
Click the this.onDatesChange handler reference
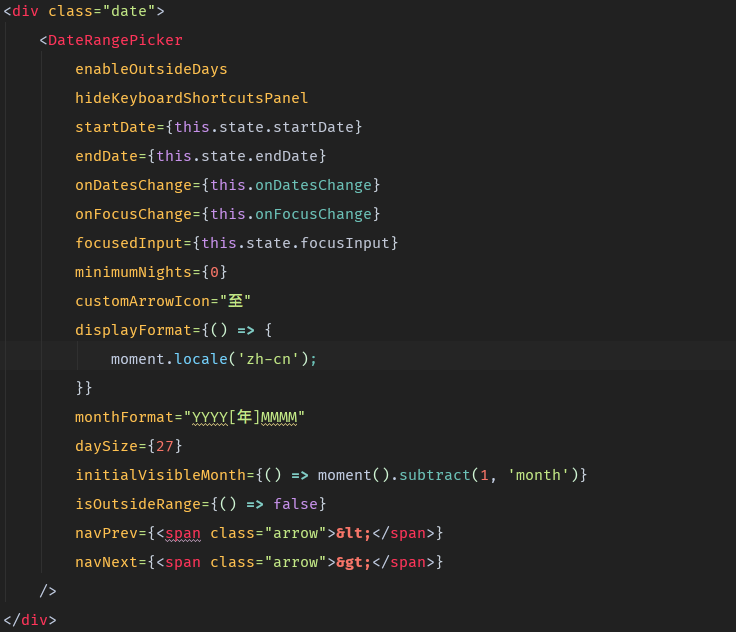tap(291, 185)
